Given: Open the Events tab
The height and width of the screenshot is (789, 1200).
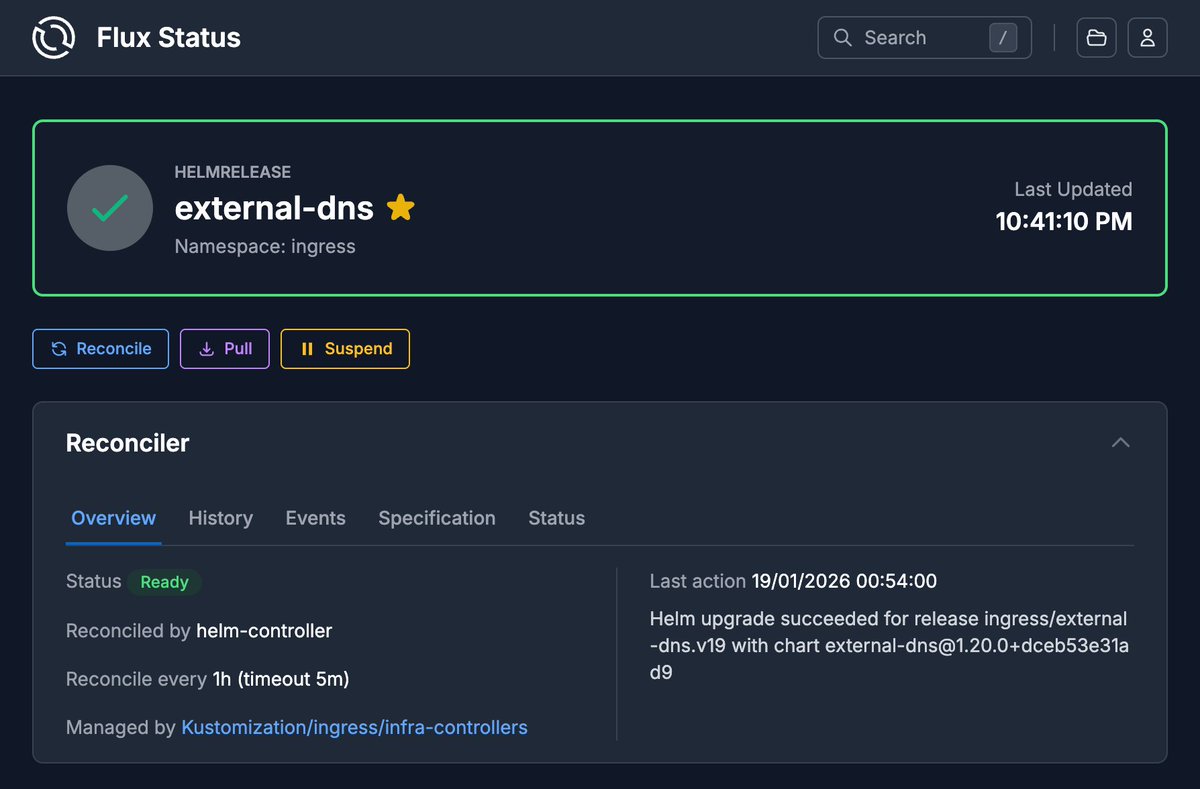Looking at the screenshot, I should (x=316, y=518).
